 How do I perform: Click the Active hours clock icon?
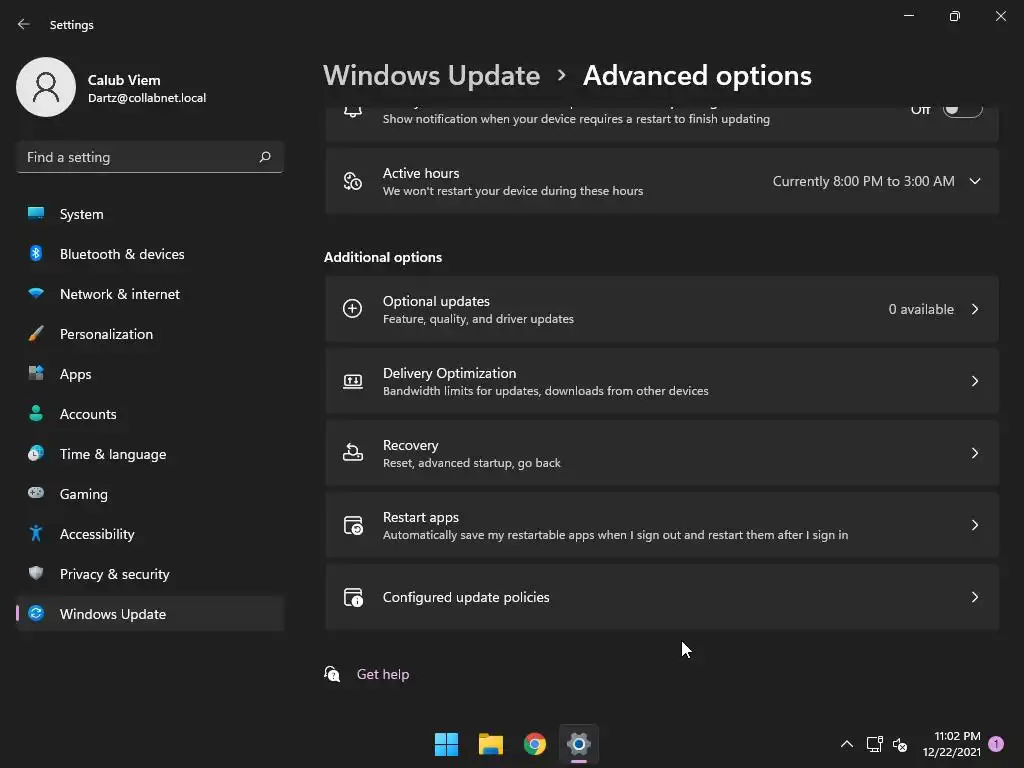click(x=353, y=181)
